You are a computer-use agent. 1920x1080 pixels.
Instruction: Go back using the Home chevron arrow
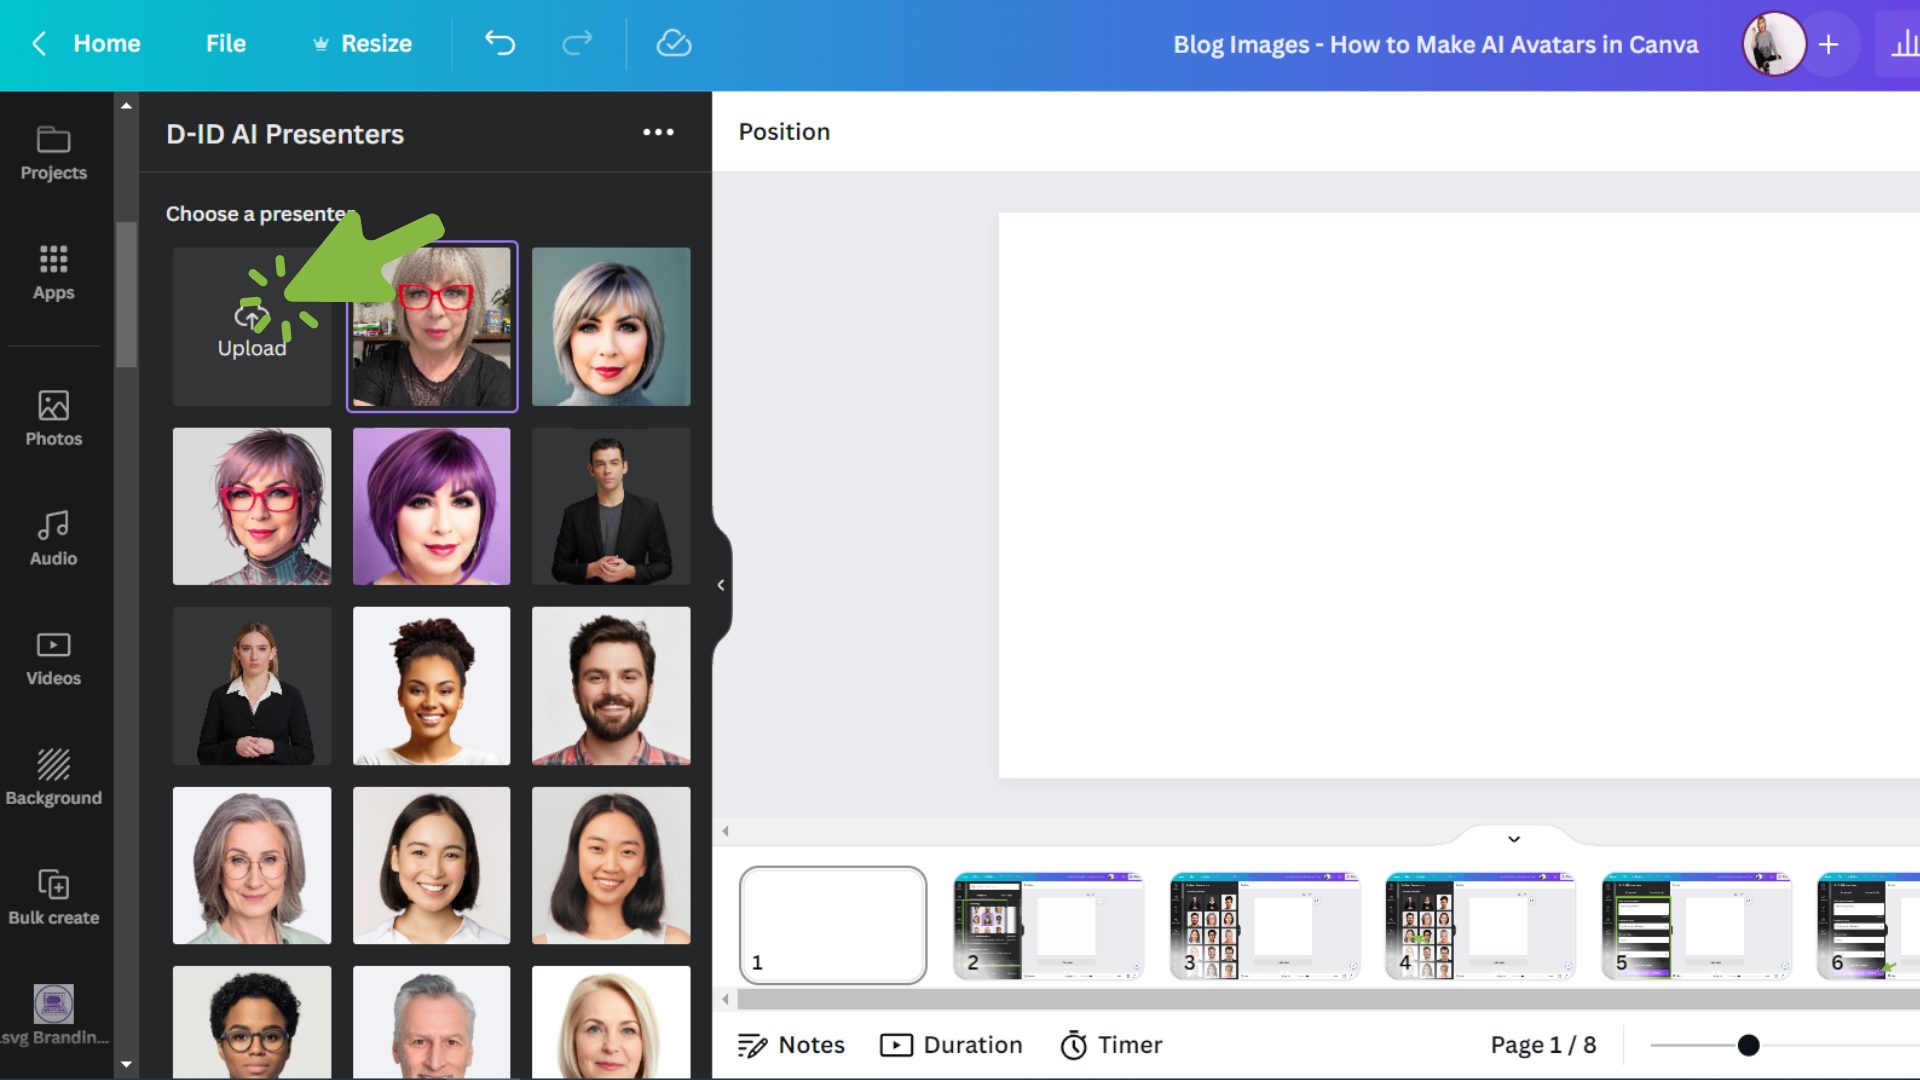click(39, 43)
